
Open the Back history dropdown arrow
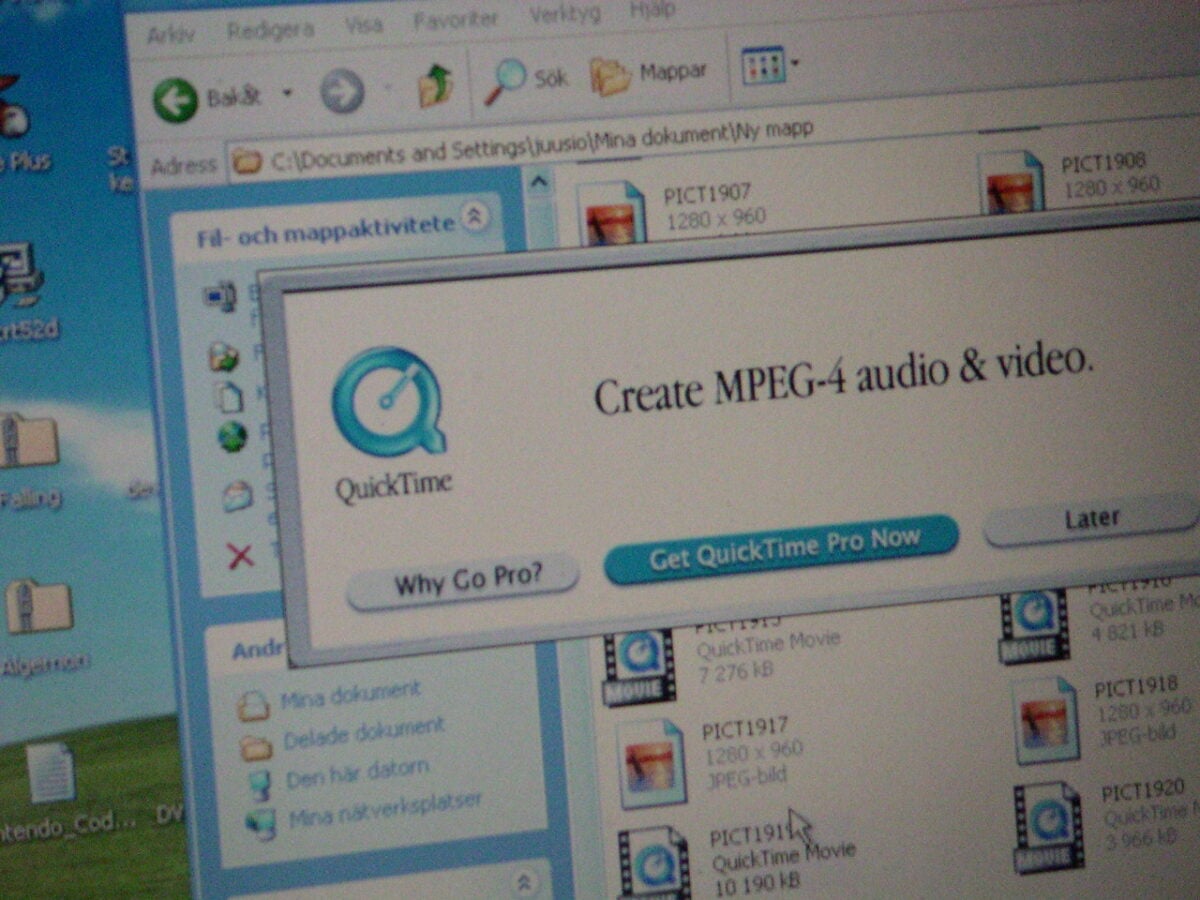tap(287, 94)
